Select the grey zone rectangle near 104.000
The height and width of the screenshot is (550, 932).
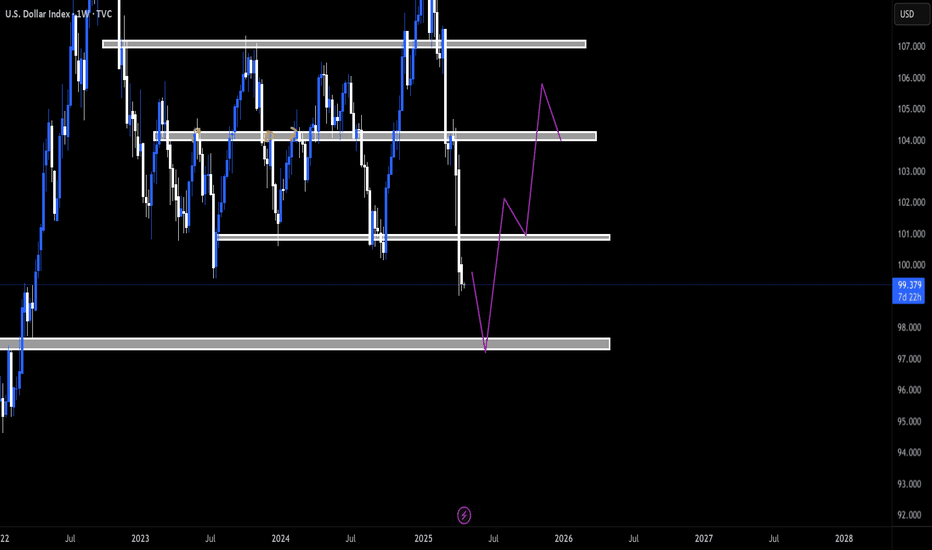click(x=375, y=136)
